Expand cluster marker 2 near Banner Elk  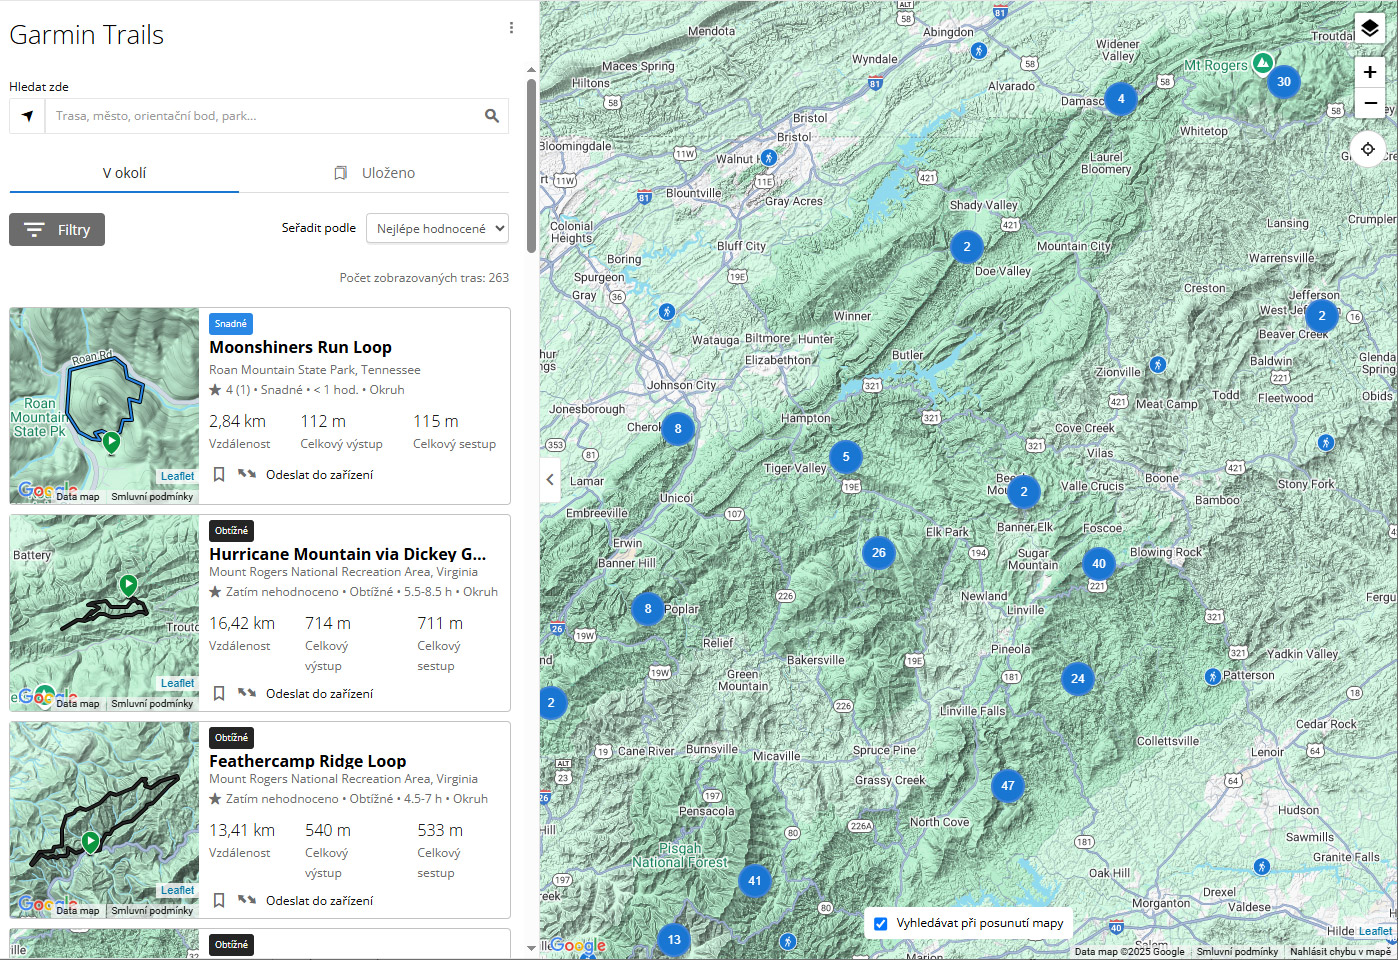pos(1024,491)
